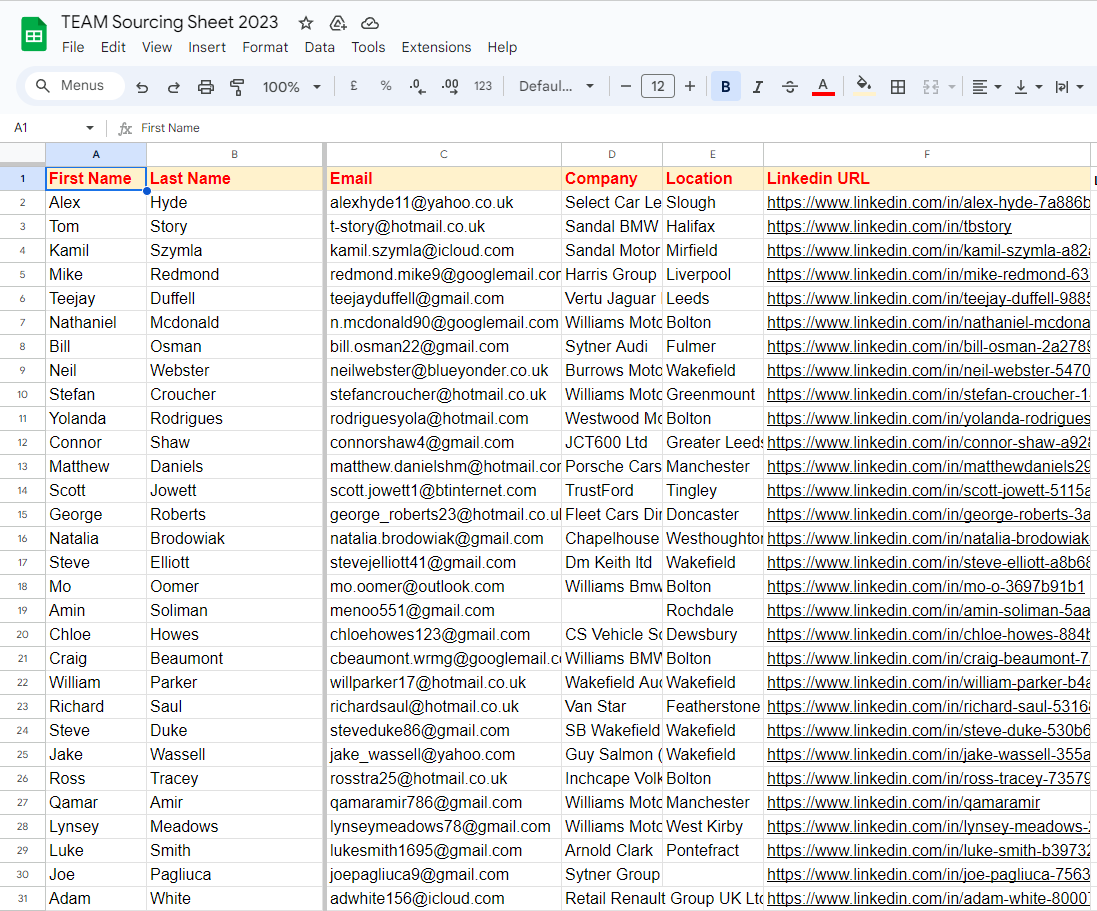Select the TrustFord company cell
The width and height of the screenshot is (1097, 911).
(611, 490)
